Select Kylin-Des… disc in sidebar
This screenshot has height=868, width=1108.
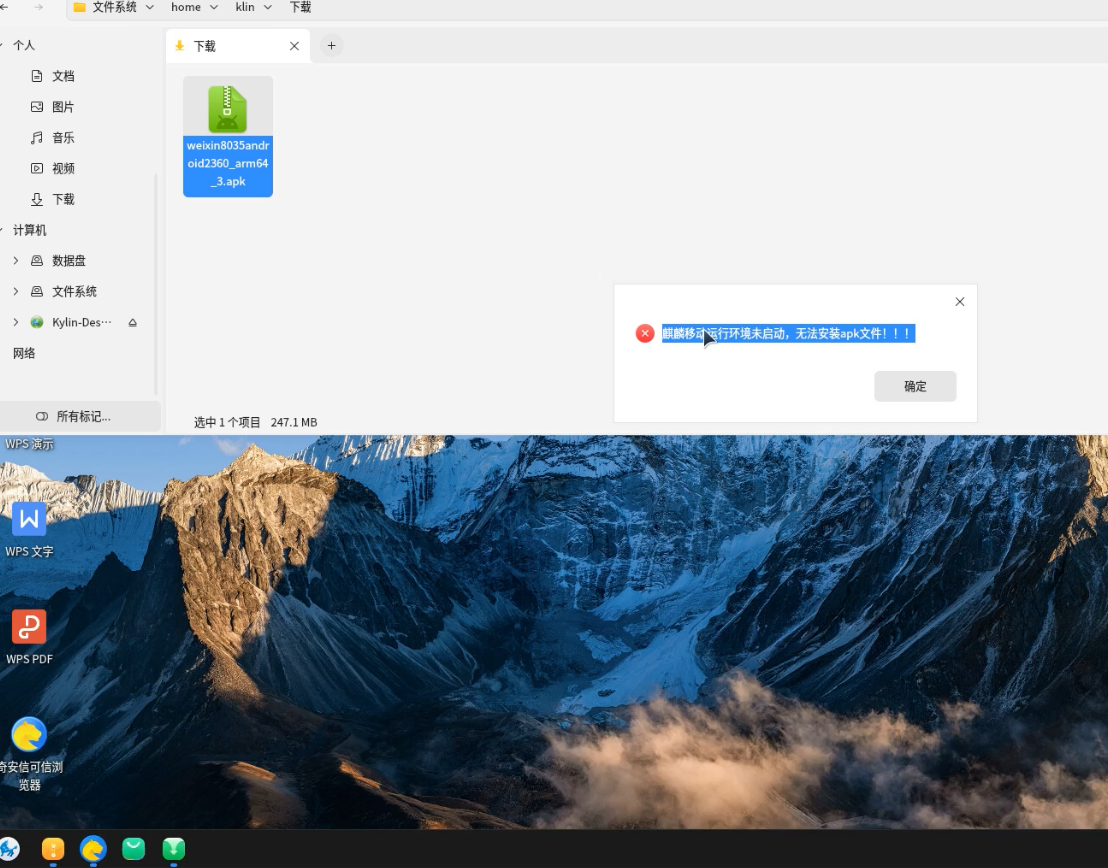pos(81,322)
